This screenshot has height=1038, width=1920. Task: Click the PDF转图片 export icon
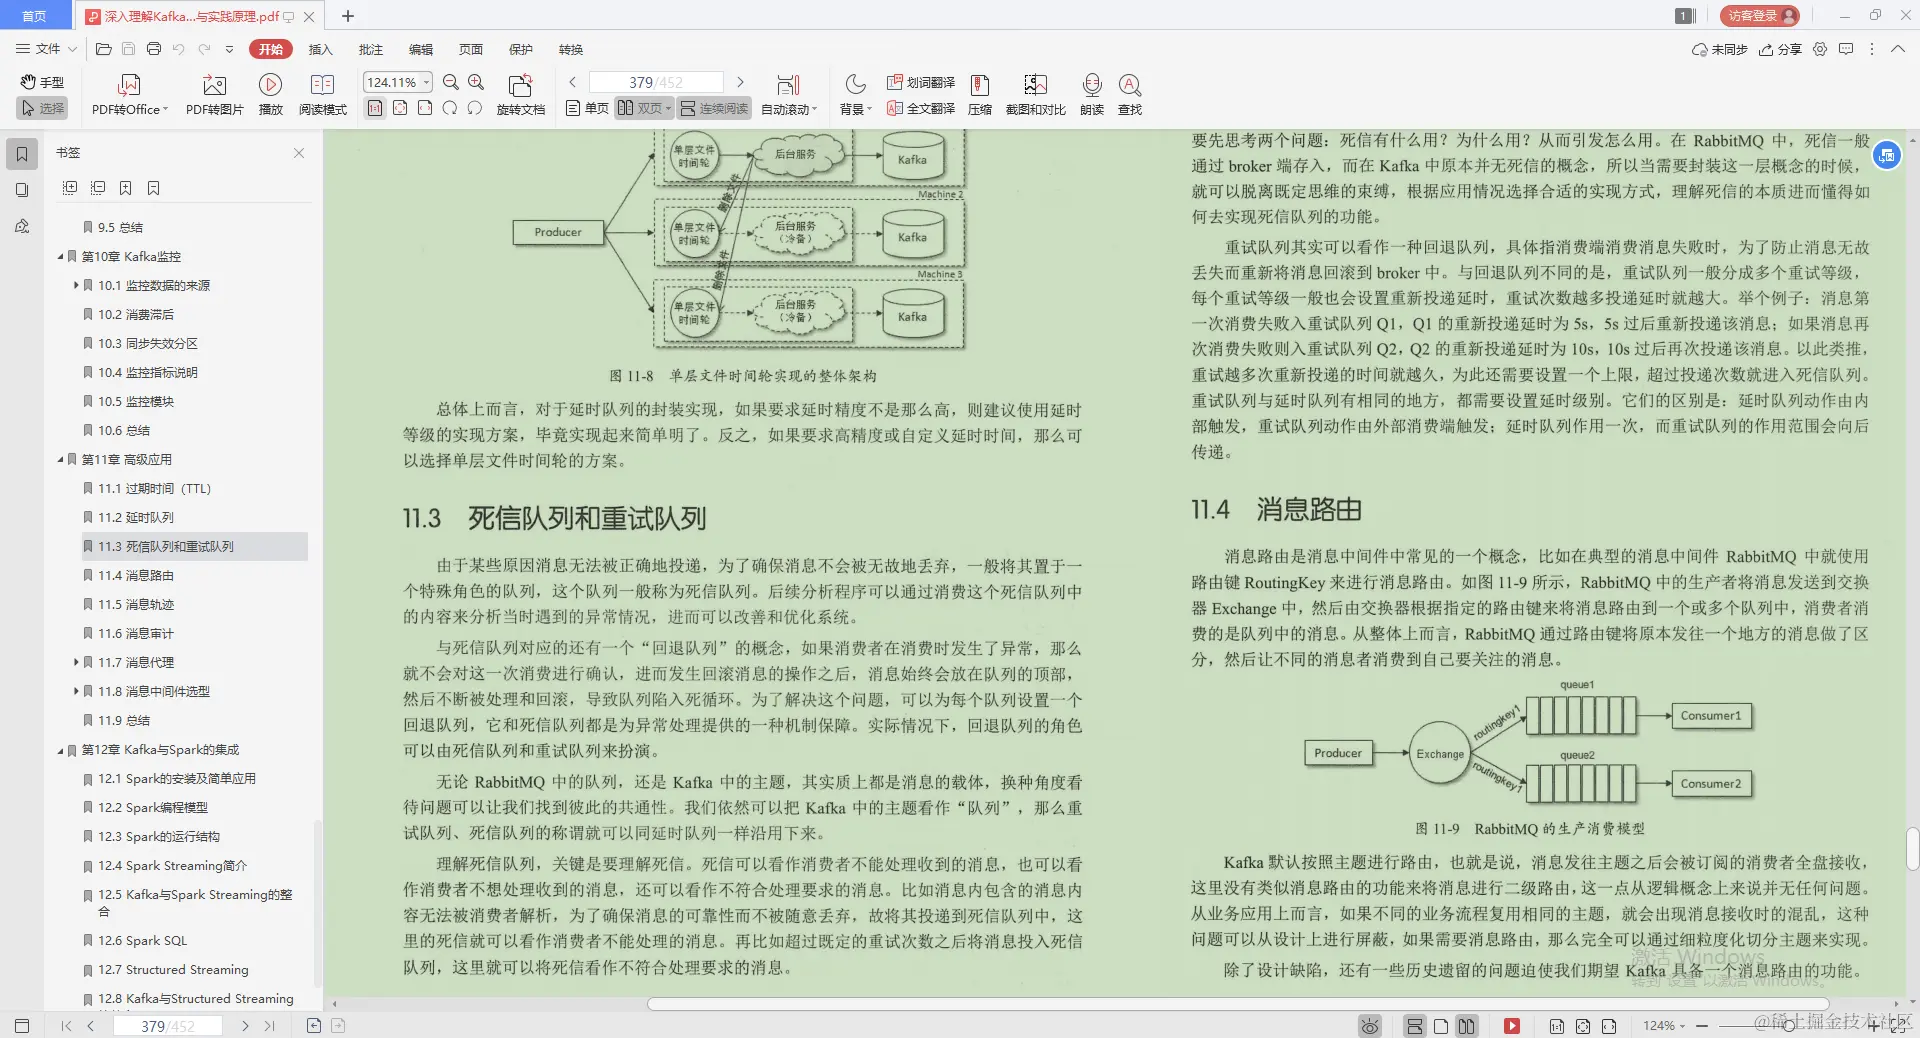[212, 93]
